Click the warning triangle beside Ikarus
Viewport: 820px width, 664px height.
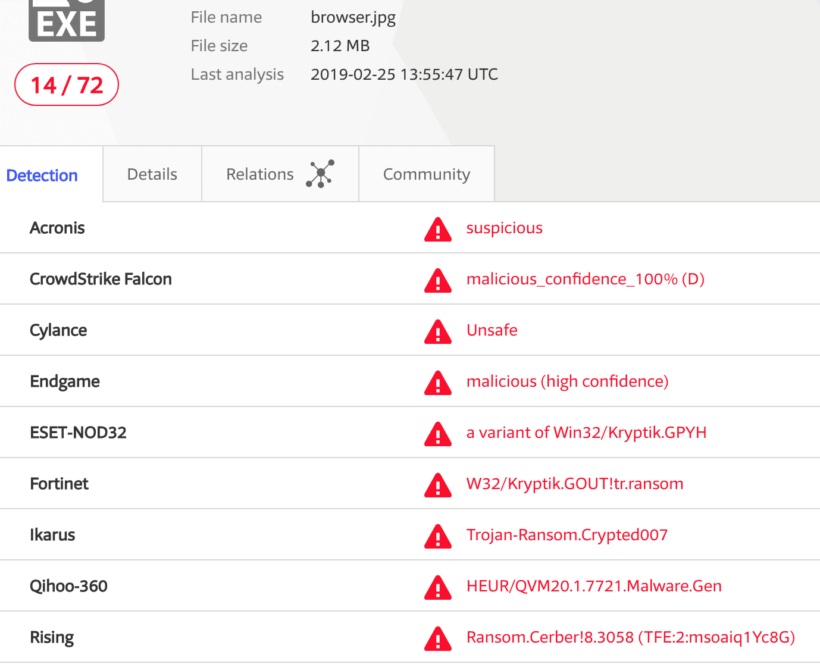[437, 535]
